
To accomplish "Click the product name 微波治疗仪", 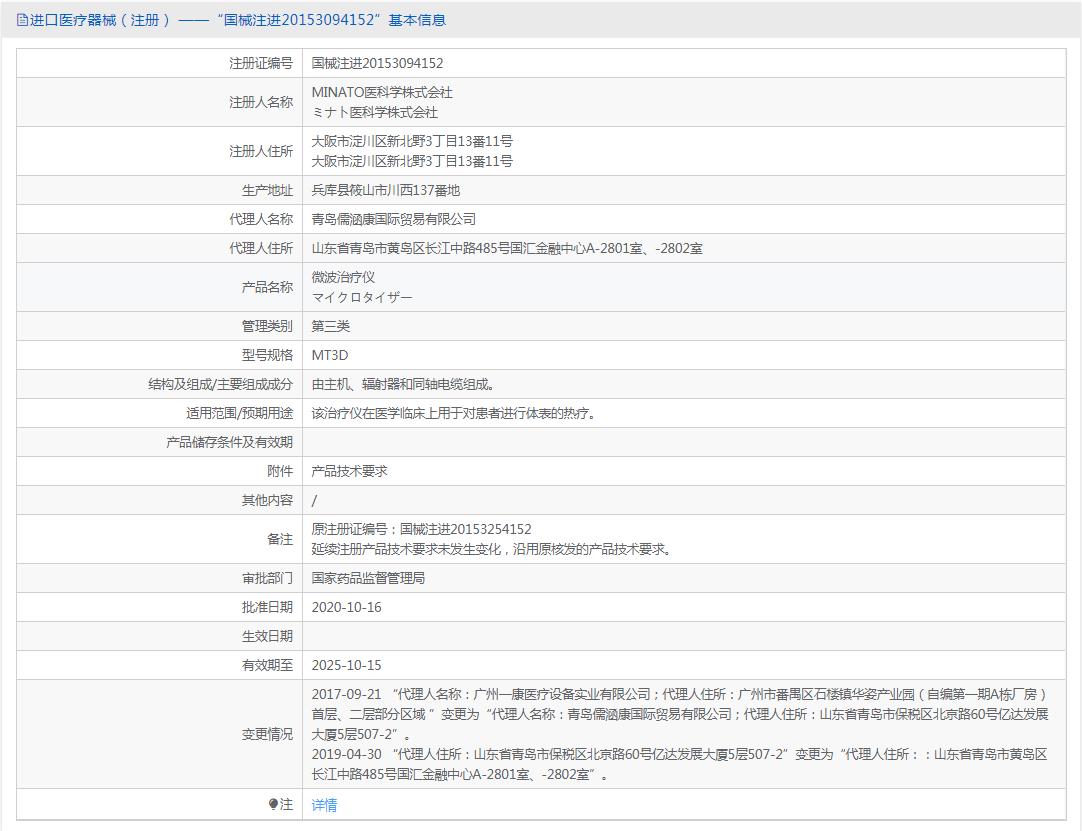I will [343, 277].
